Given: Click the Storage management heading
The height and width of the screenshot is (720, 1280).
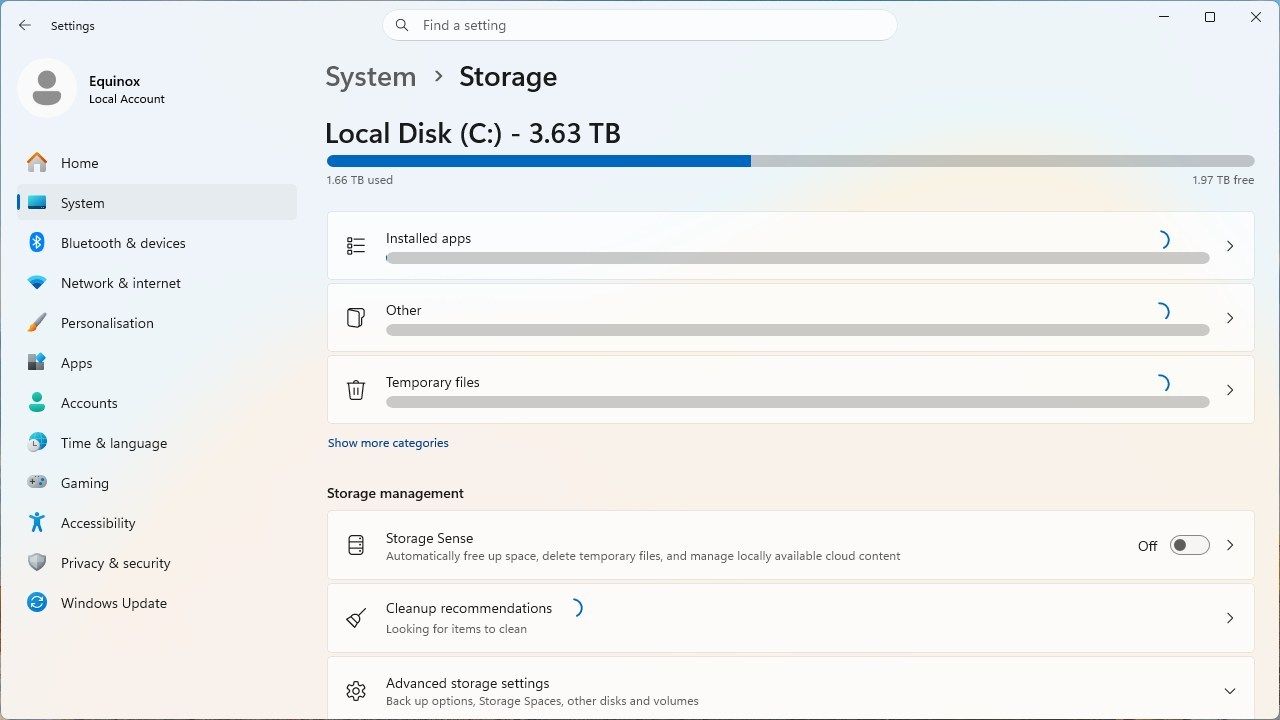Looking at the screenshot, I should point(395,493).
